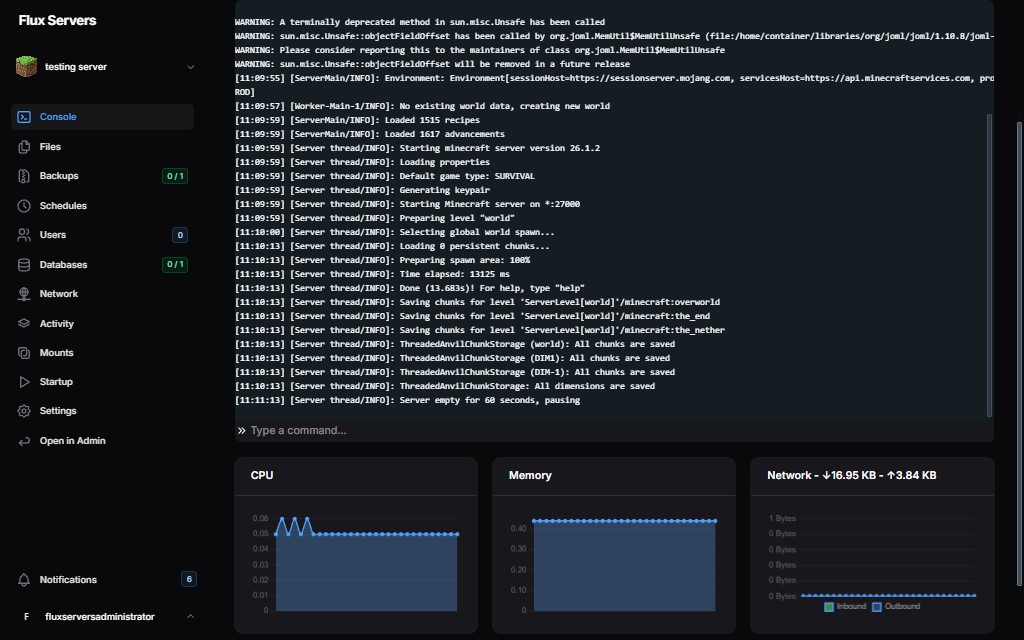
Task: Click the 'Loaded 1617 advancements' log line
Action: (x=370, y=134)
